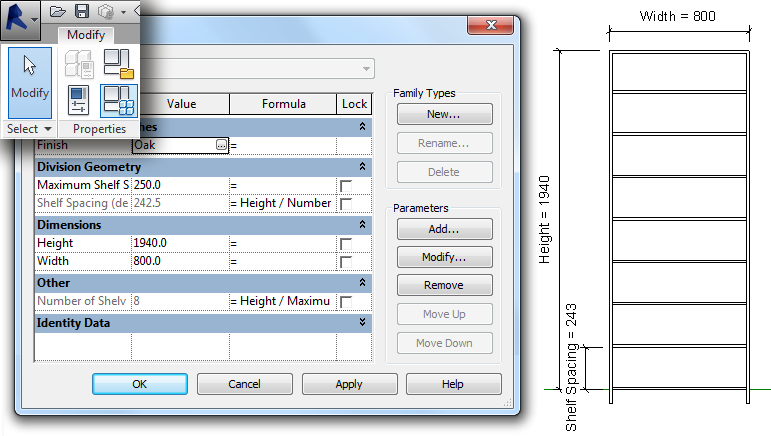Click the Save floppy disk icon
The image size is (771, 436).
pyautogui.click(x=81, y=12)
